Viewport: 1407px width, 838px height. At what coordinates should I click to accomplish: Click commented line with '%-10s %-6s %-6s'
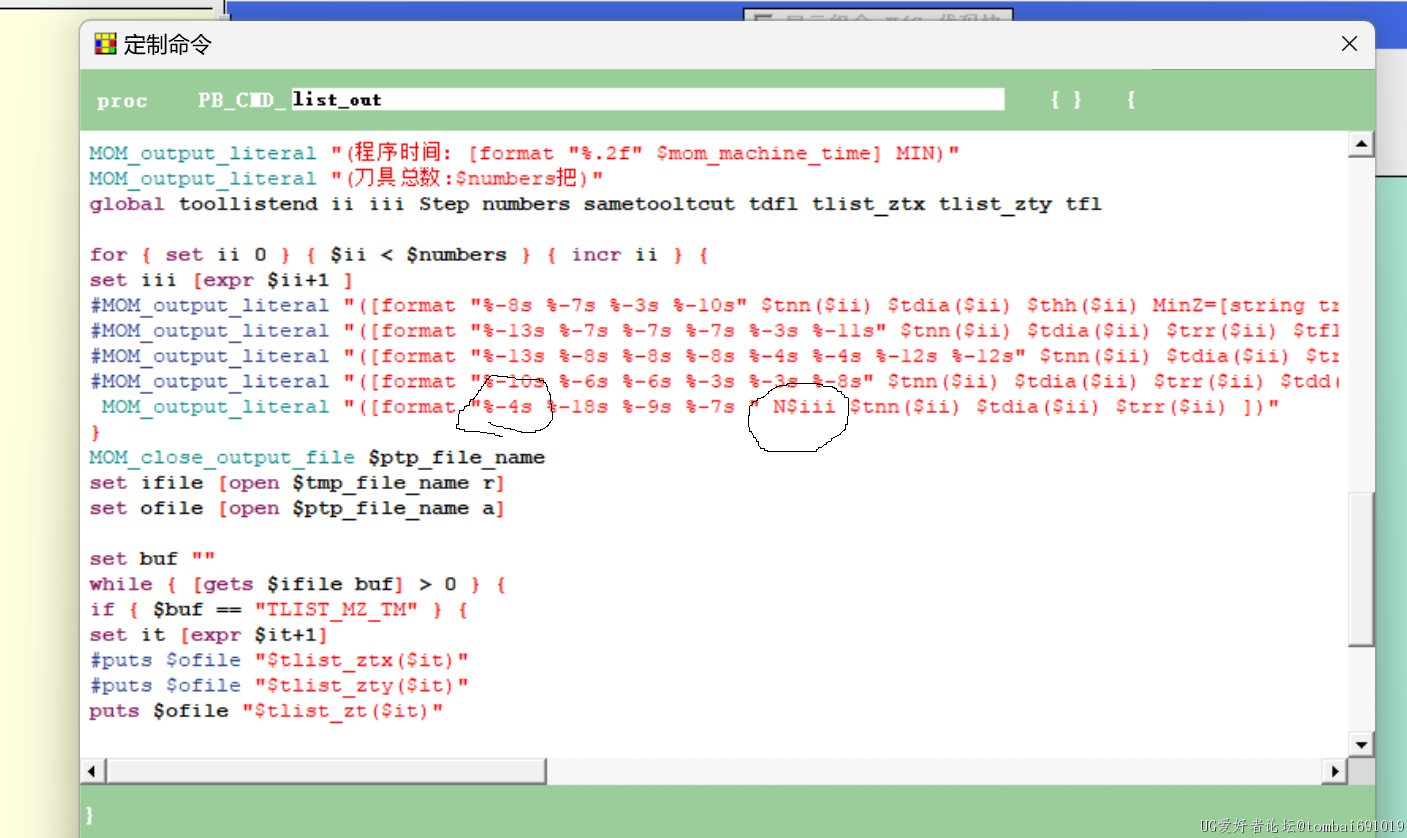tap(714, 382)
